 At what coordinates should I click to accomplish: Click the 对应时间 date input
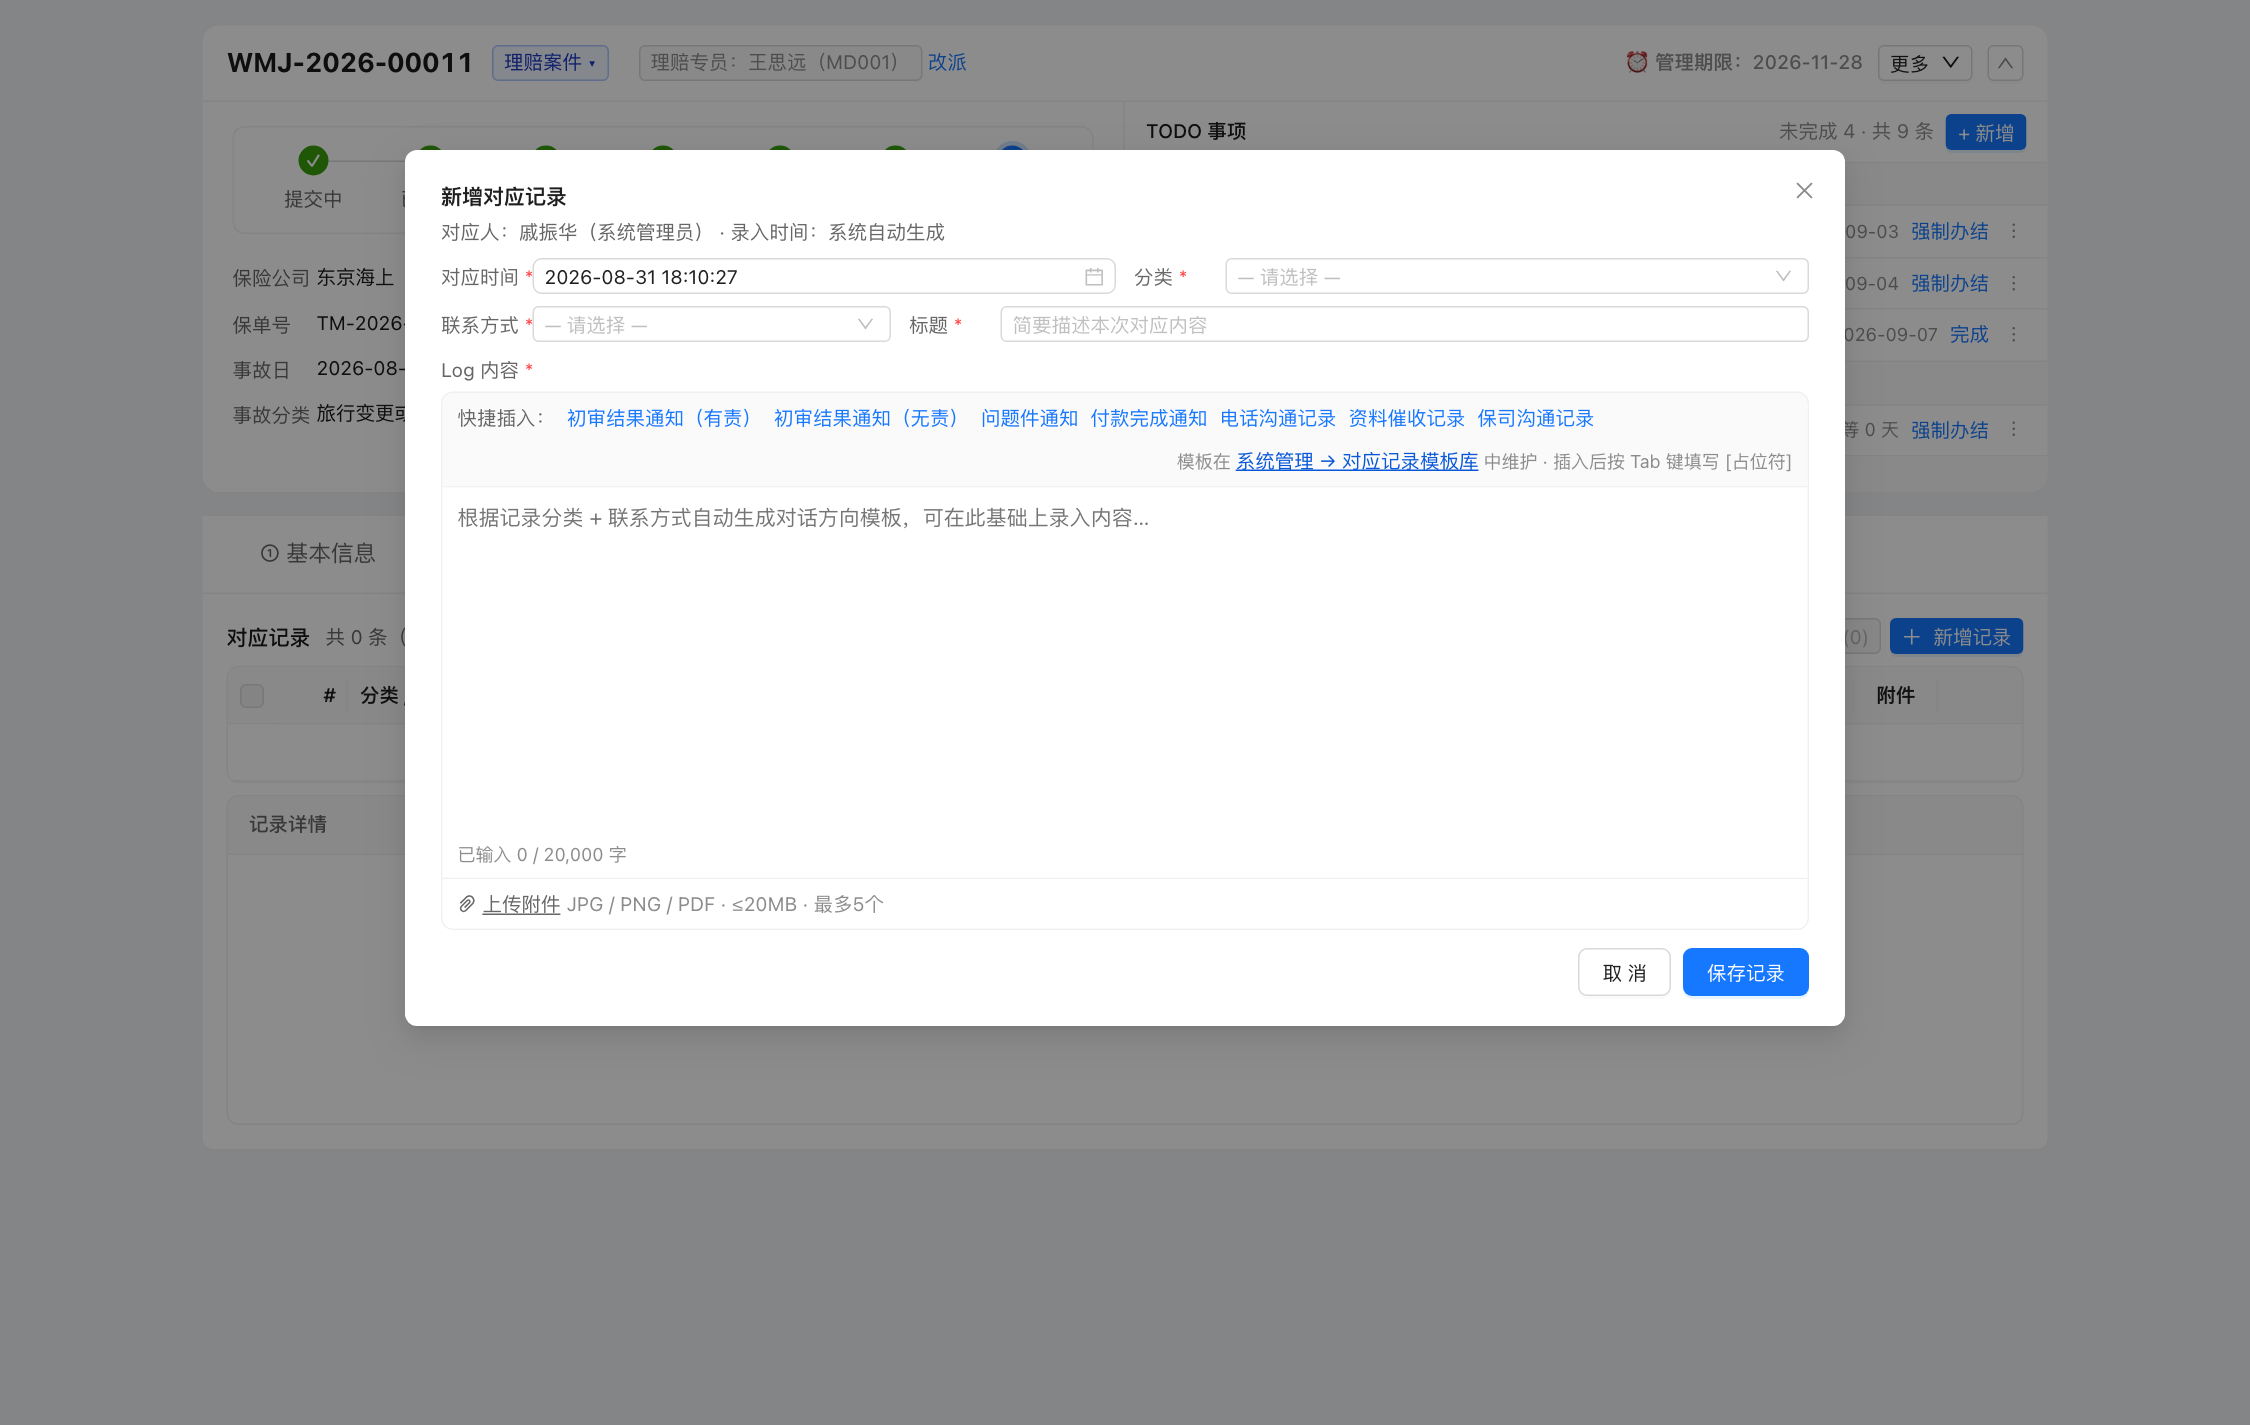(824, 276)
